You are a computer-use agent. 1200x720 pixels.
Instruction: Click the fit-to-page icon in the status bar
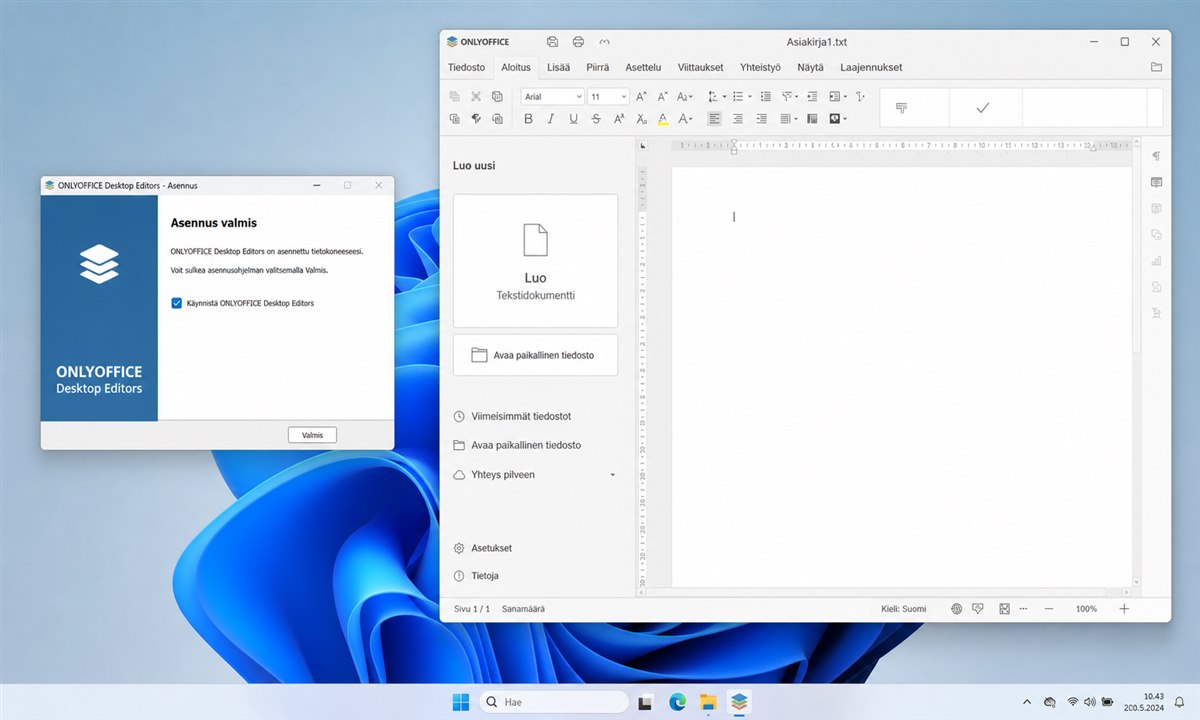(1003, 608)
